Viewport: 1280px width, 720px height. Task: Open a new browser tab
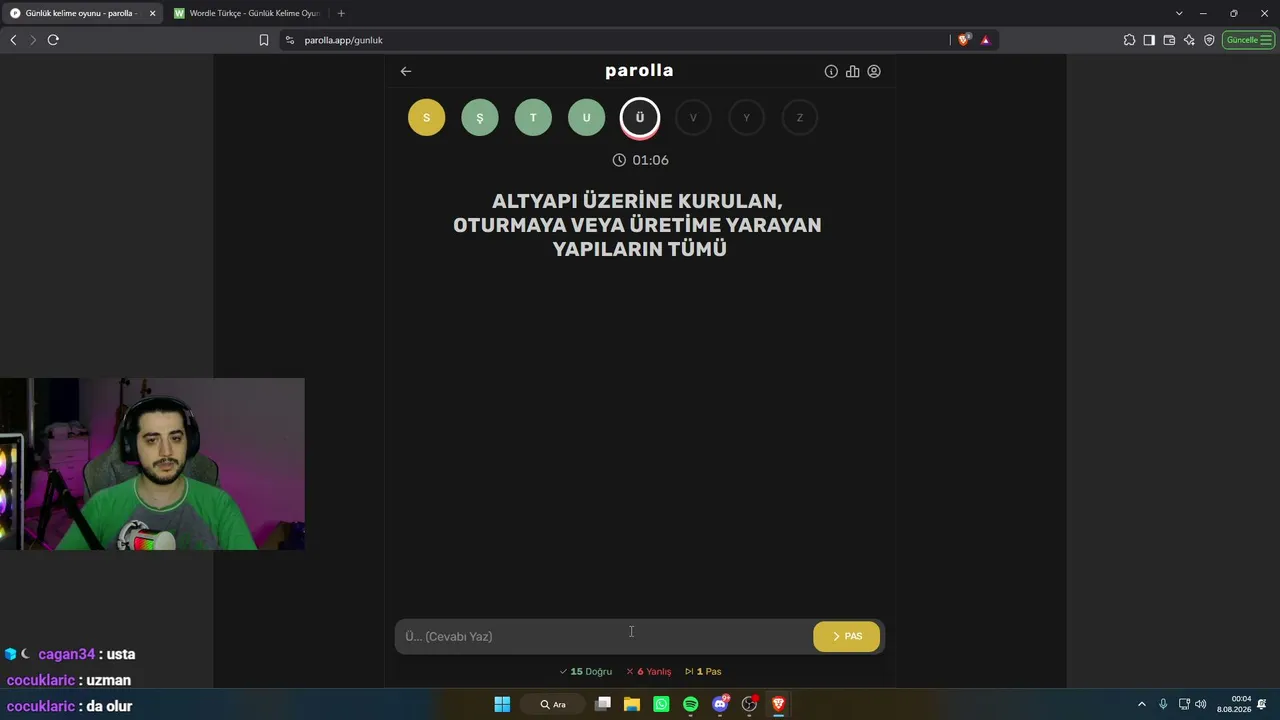pyautogui.click(x=341, y=13)
